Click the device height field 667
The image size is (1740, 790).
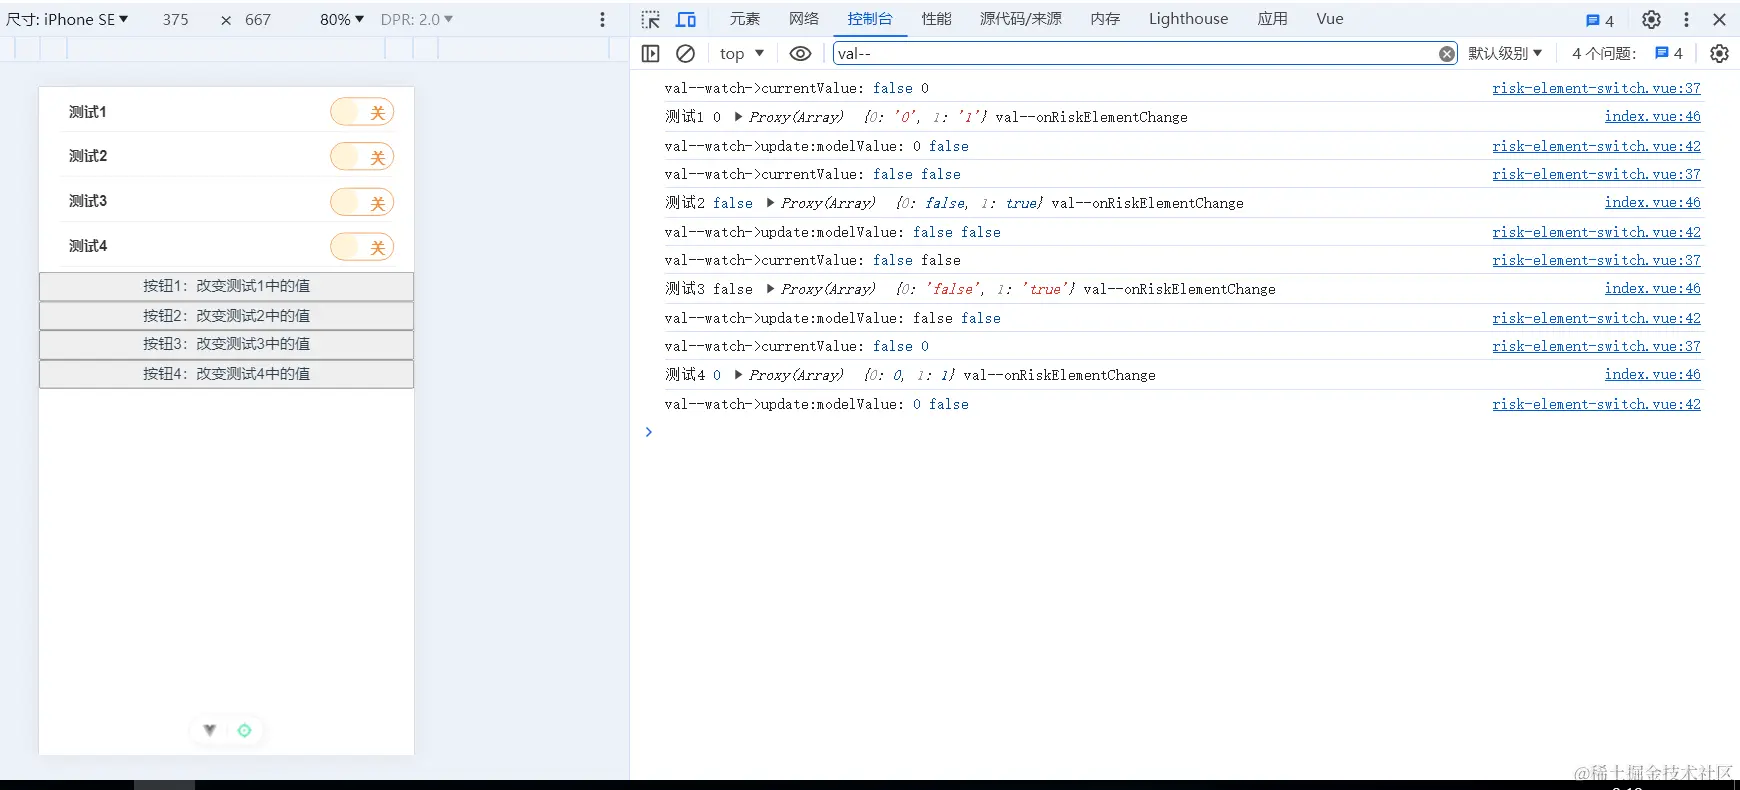pos(258,20)
